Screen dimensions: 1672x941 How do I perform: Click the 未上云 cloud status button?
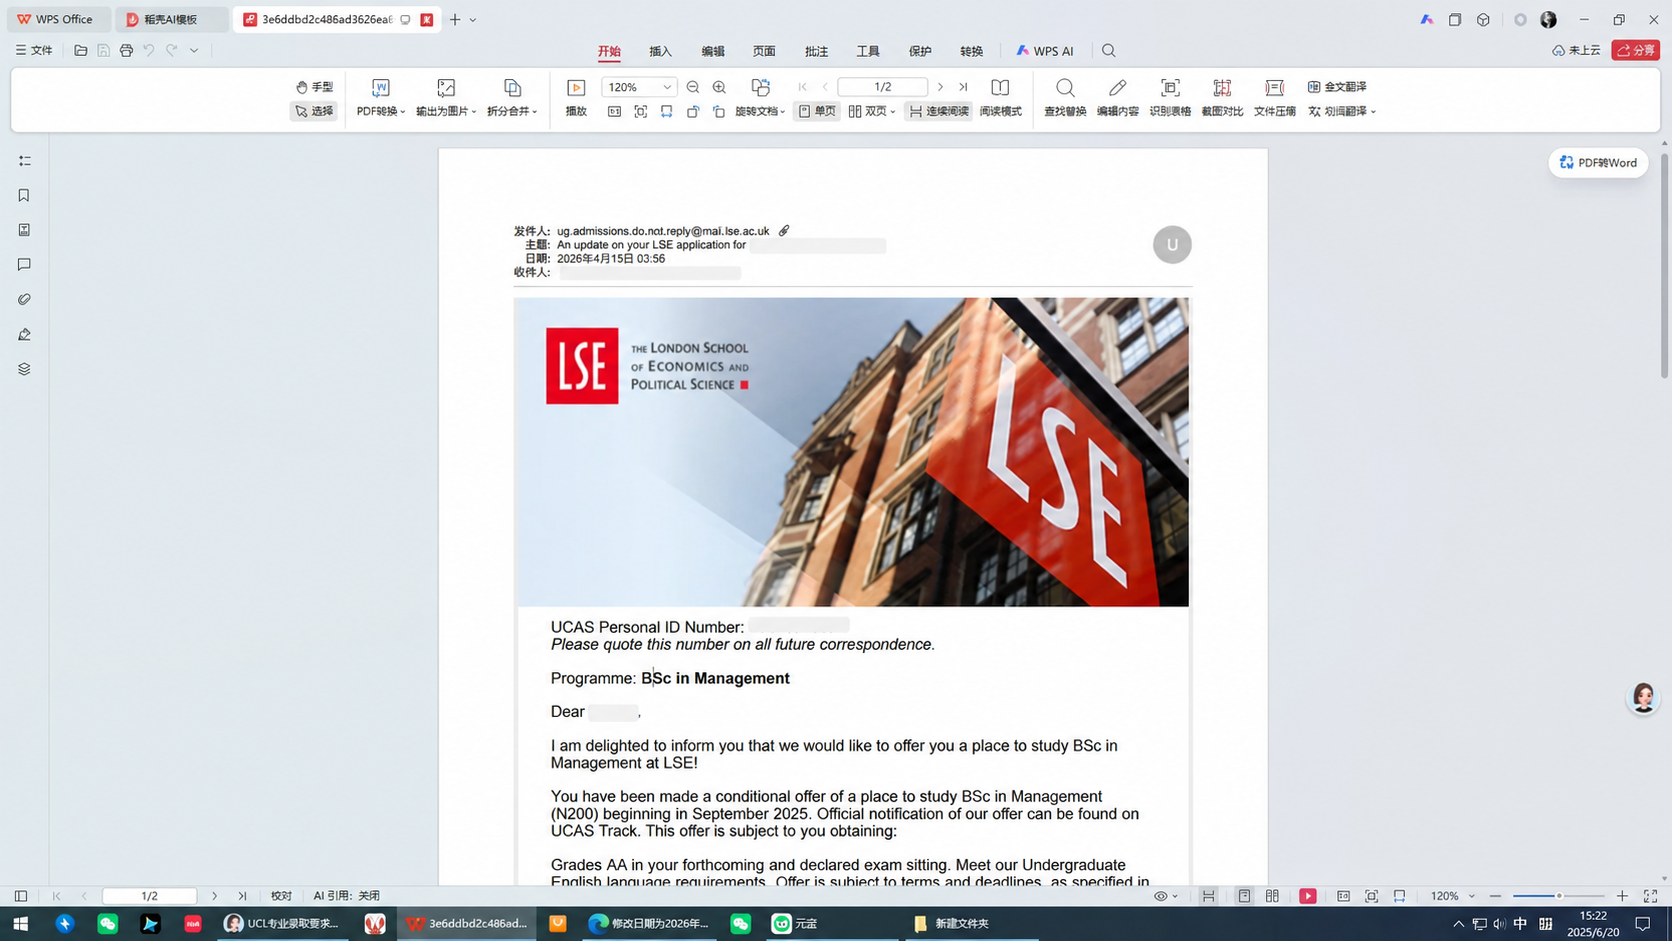(x=1576, y=50)
